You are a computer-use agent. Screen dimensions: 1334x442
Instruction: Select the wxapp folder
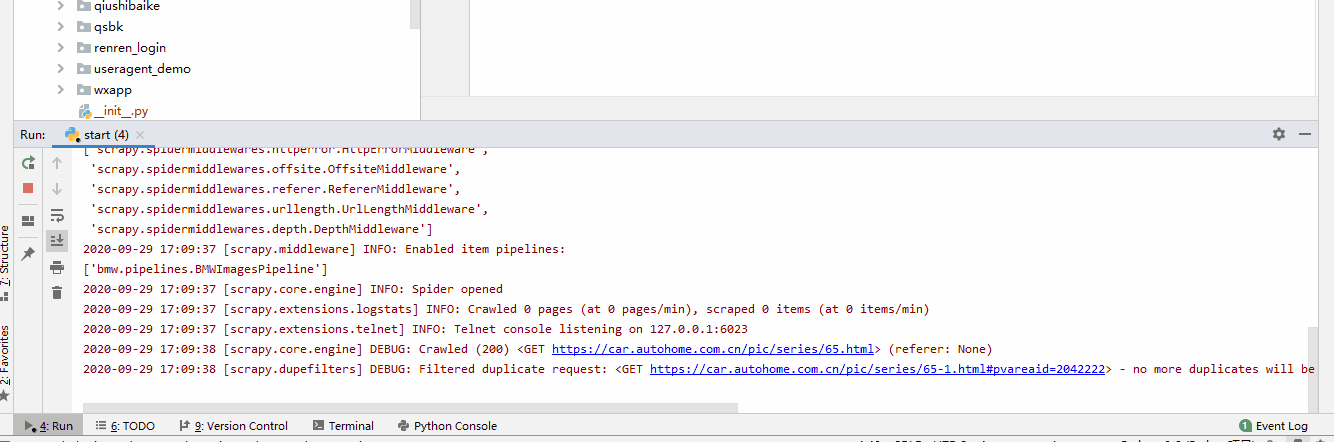113,90
